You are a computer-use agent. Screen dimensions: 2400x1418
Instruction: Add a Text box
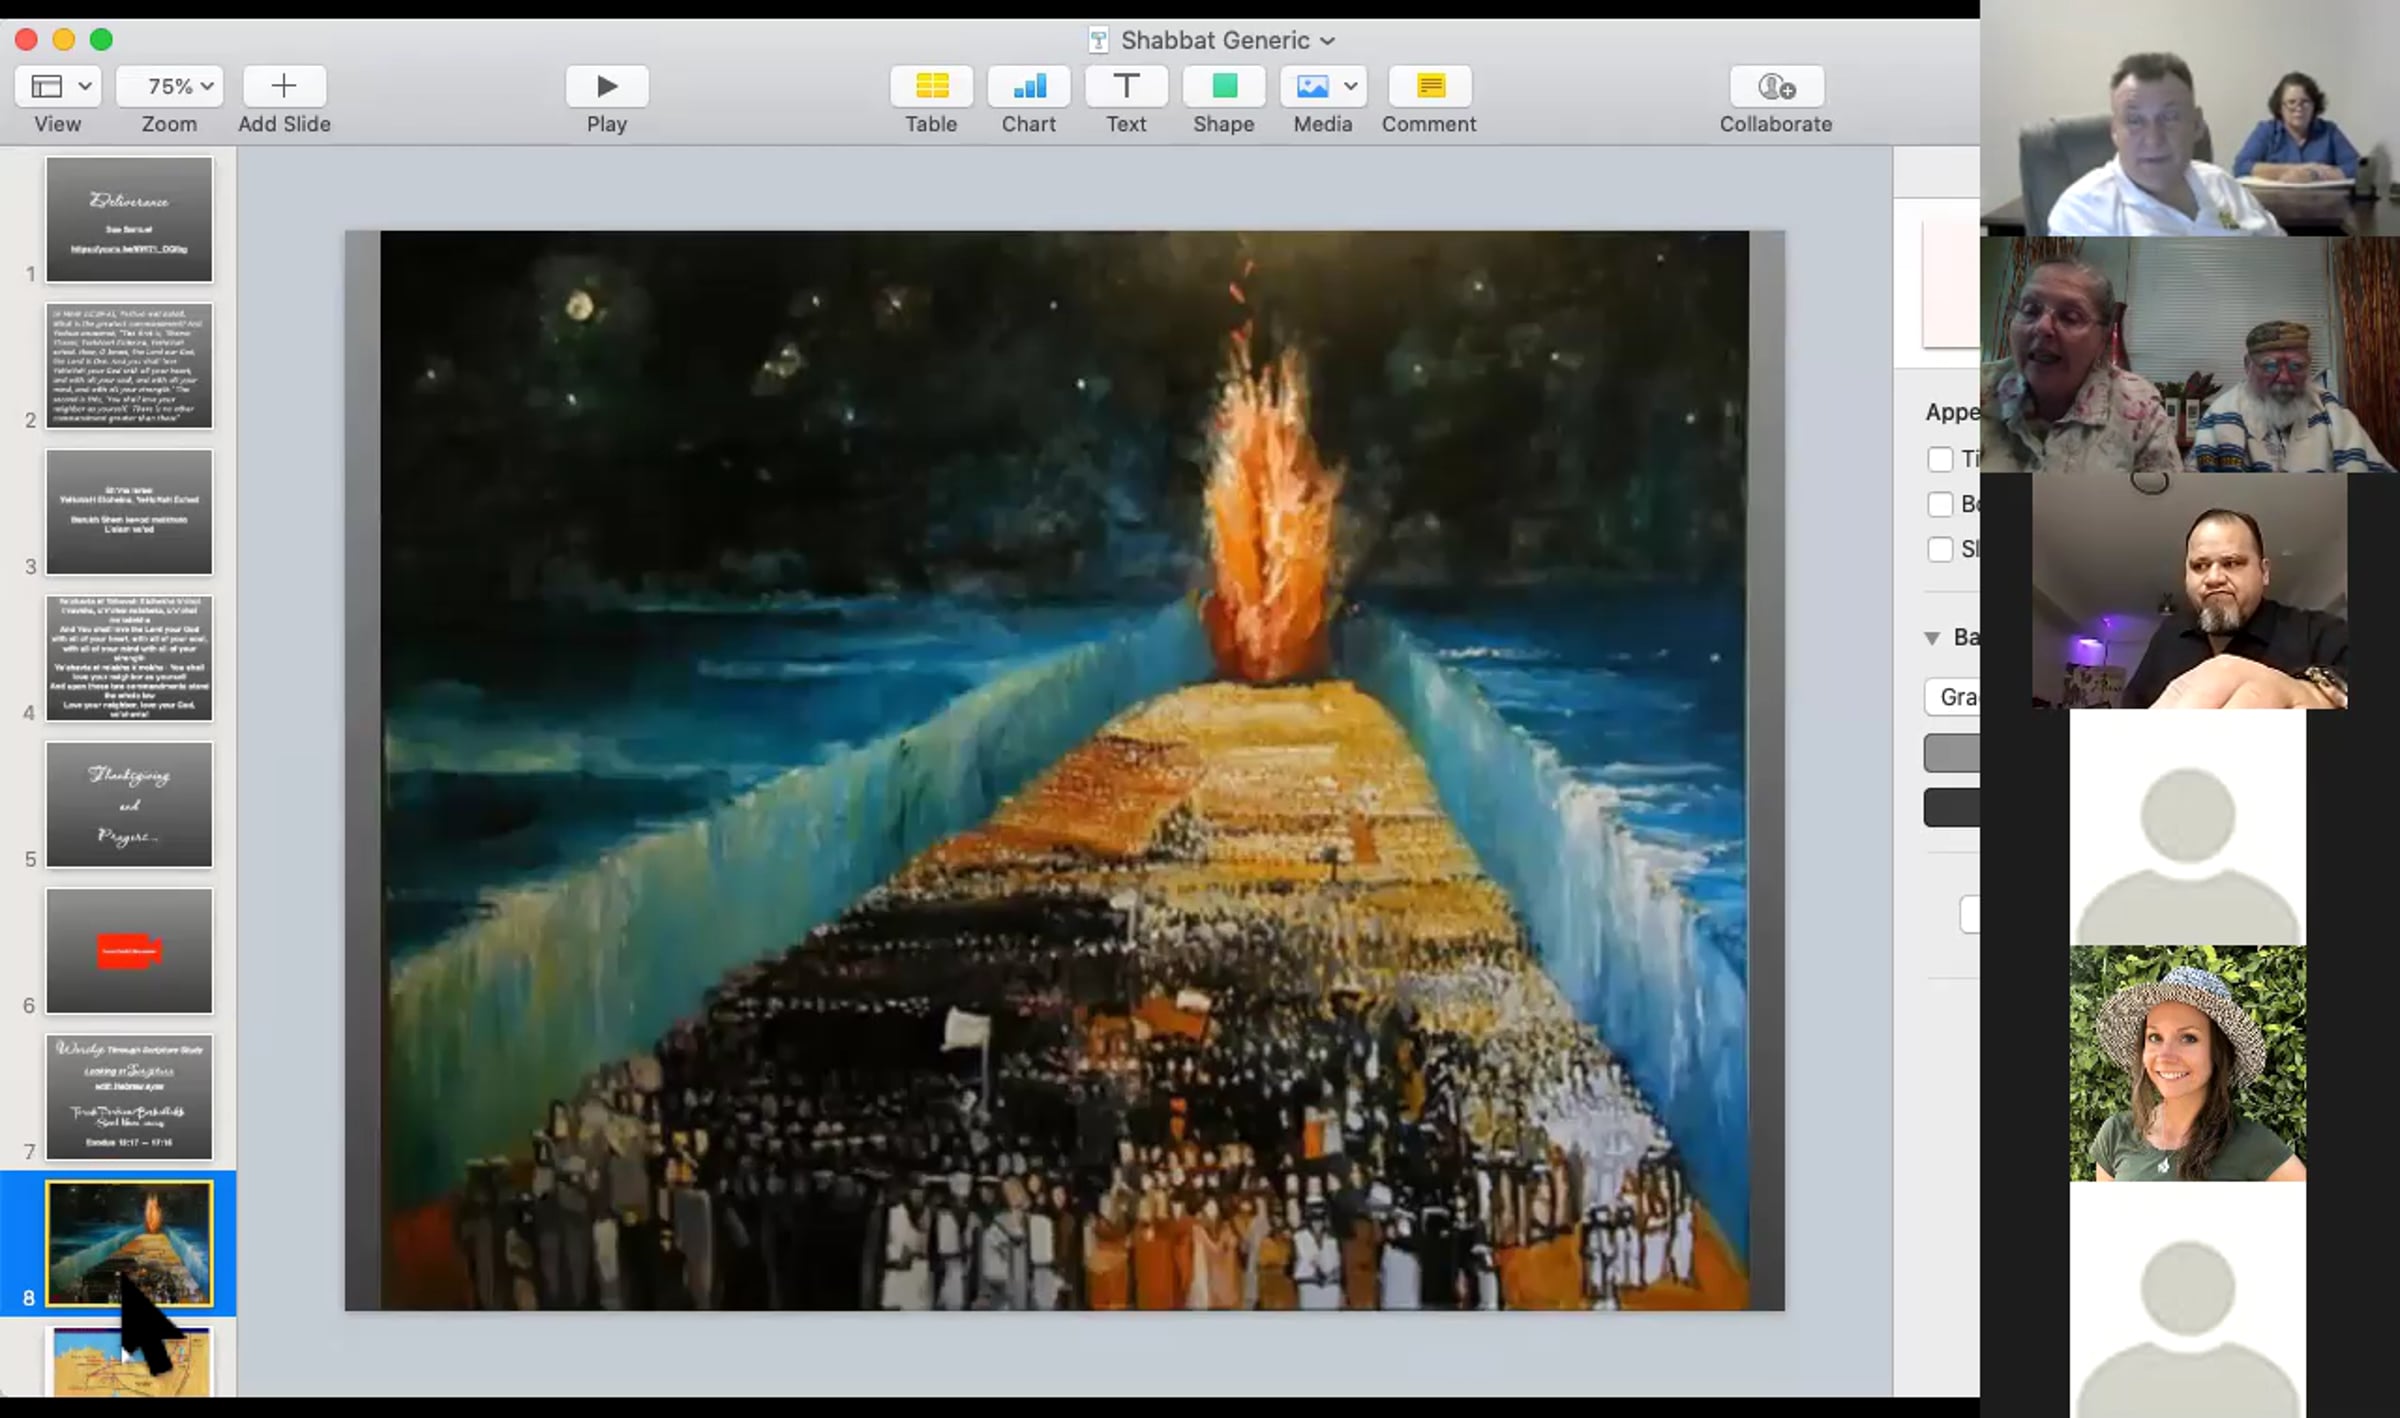[x=1126, y=87]
